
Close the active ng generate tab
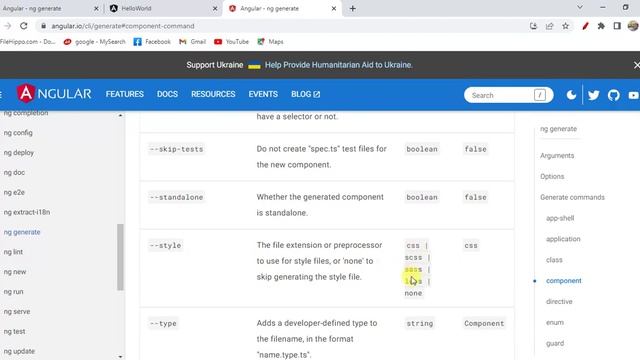(333, 8)
